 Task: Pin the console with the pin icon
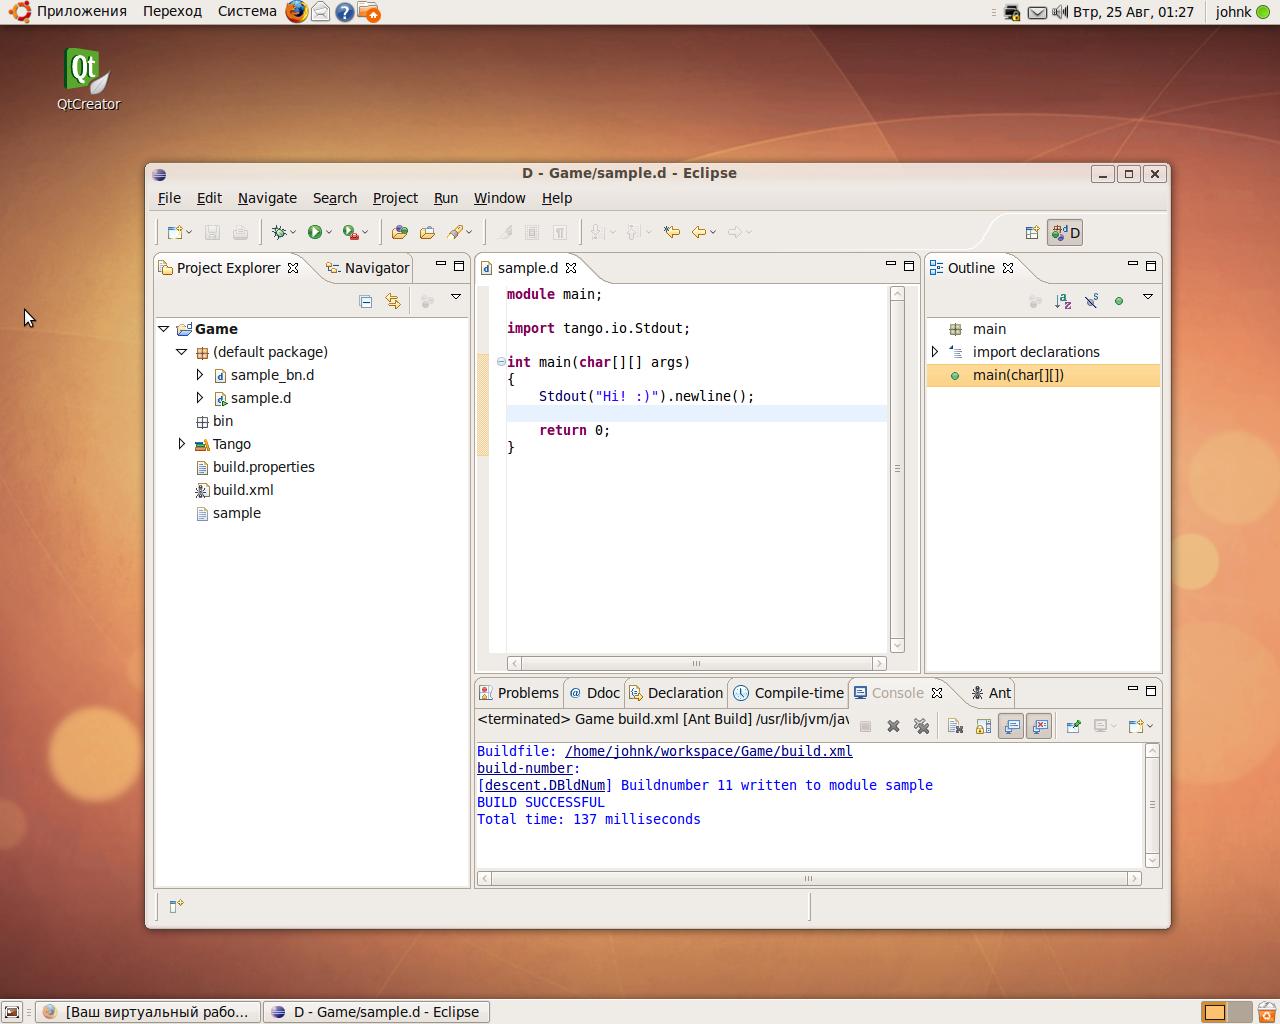point(1073,727)
